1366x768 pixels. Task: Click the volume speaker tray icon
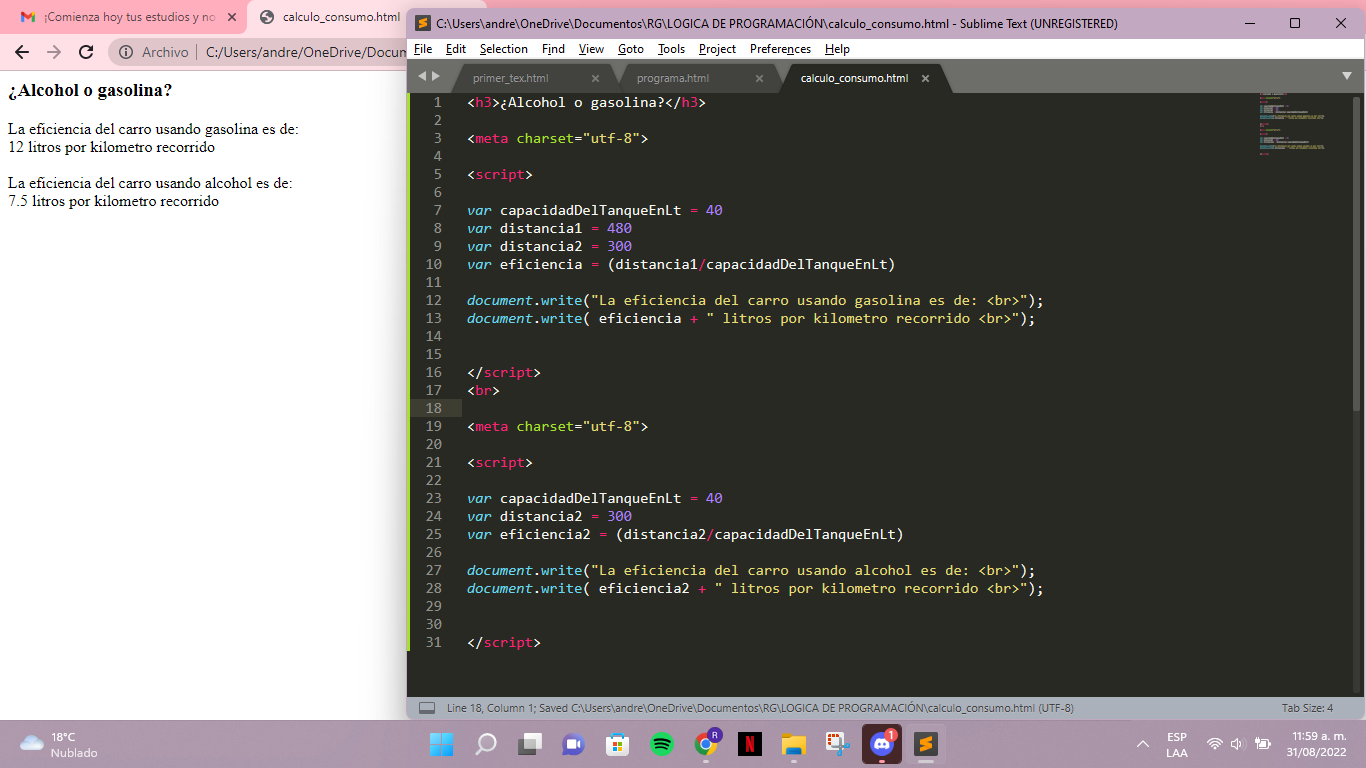[1237, 744]
